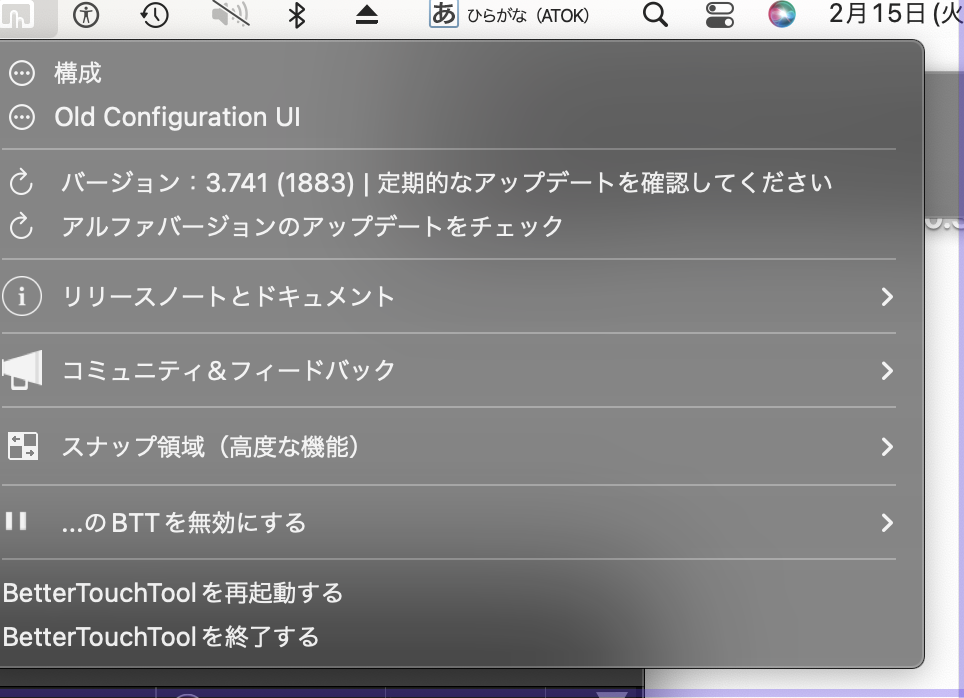Open the Accessibility shortcuts menu bar icon
The height and width of the screenshot is (698, 964).
coord(86,15)
